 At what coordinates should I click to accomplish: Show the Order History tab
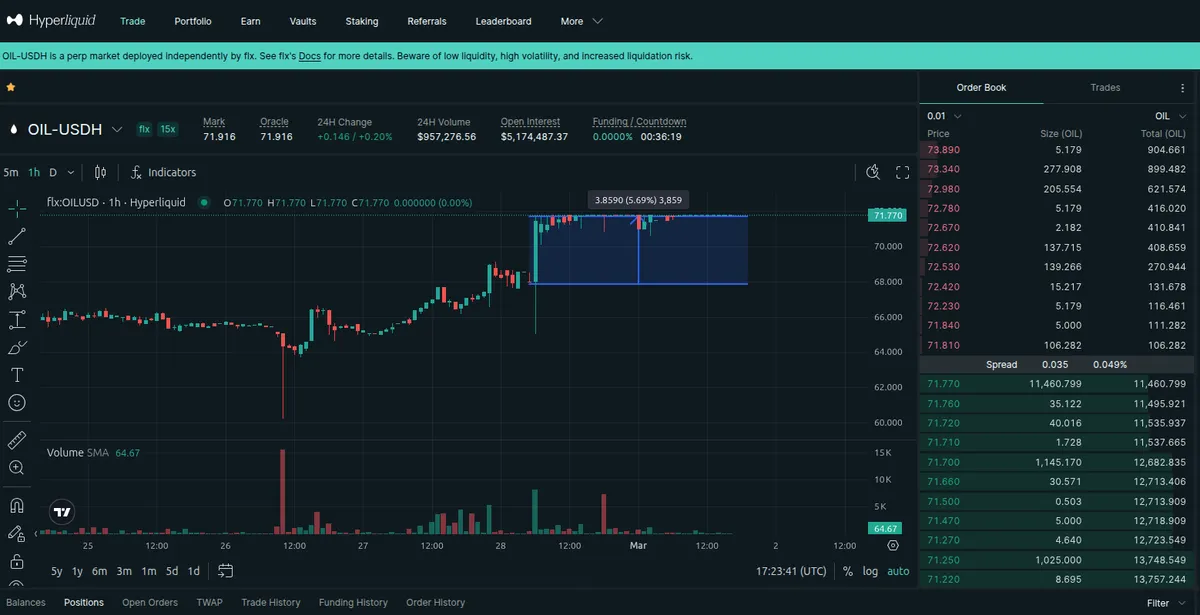(x=435, y=603)
